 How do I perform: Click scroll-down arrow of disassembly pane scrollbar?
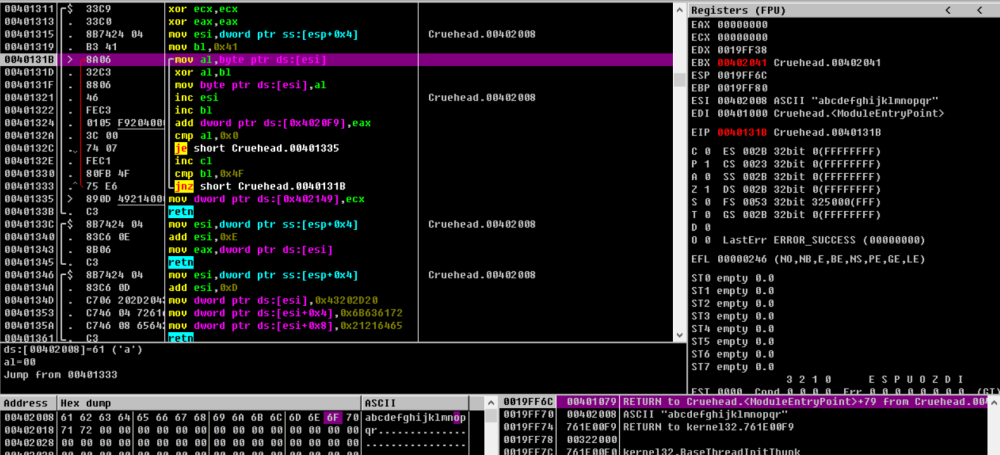pyautogui.click(x=680, y=336)
